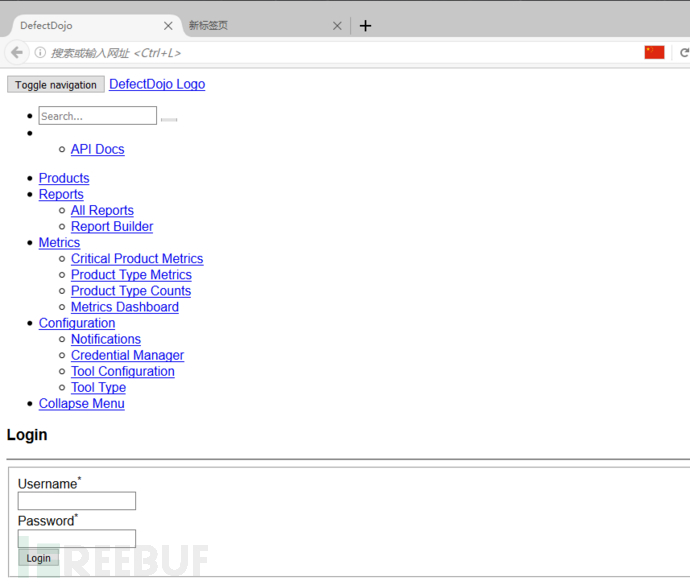This screenshot has height=585, width=690.
Task: Click the browser back arrow button
Action: click(x=17, y=53)
